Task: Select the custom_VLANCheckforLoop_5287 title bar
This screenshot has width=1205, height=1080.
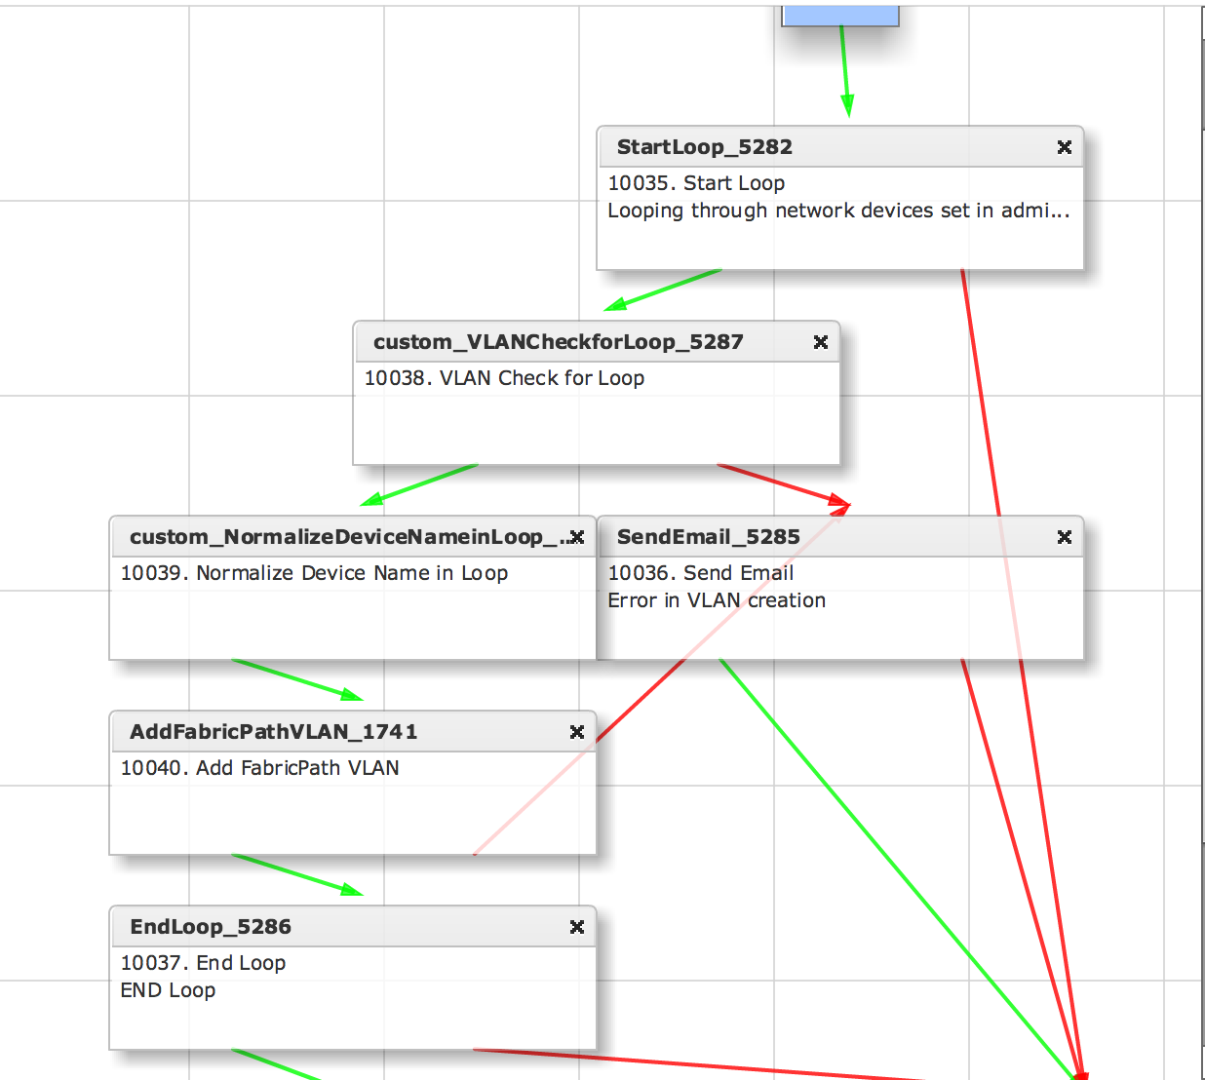Action: point(597,342)
